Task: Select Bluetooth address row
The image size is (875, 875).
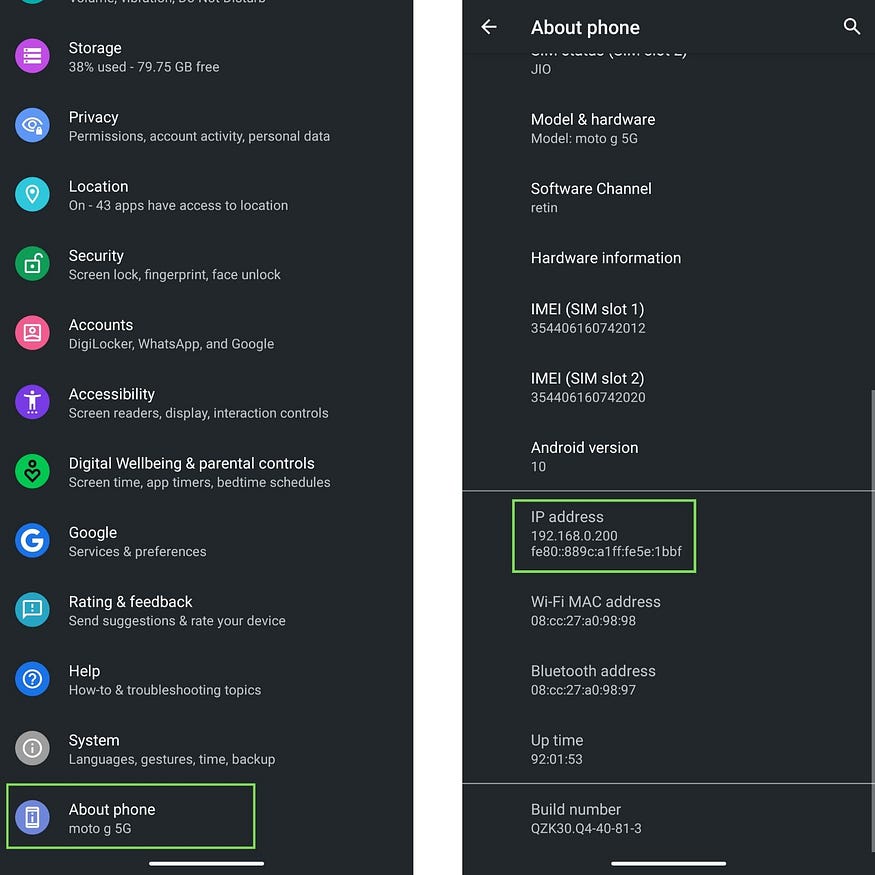Action: (x=669, y=679)
